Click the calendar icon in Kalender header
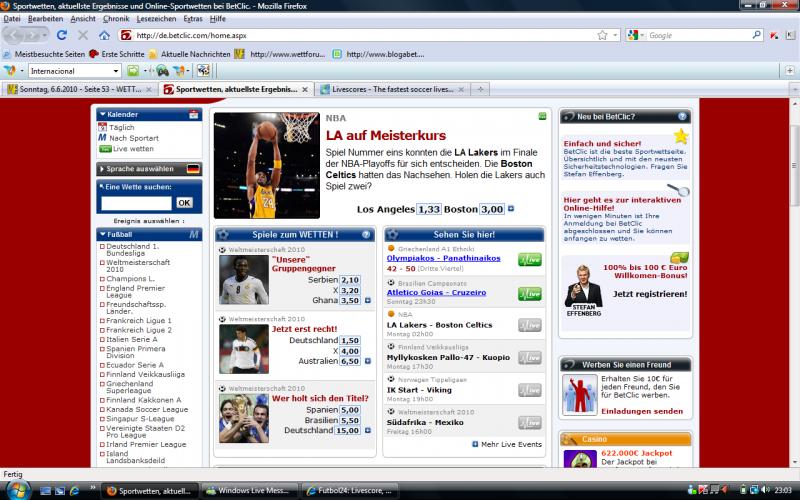This screenshot has height=500, width=800. [194, 114]
